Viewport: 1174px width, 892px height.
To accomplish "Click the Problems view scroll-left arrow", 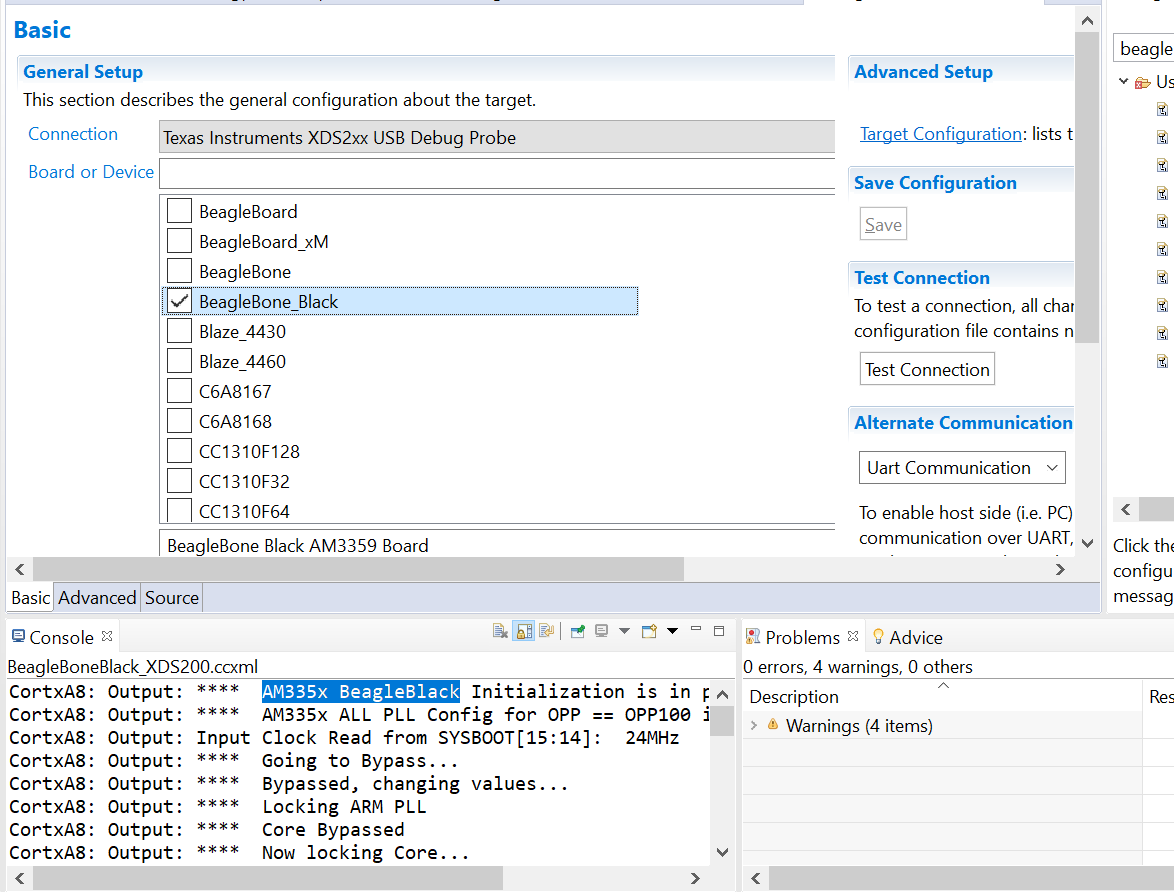I will tap(755, 878).
